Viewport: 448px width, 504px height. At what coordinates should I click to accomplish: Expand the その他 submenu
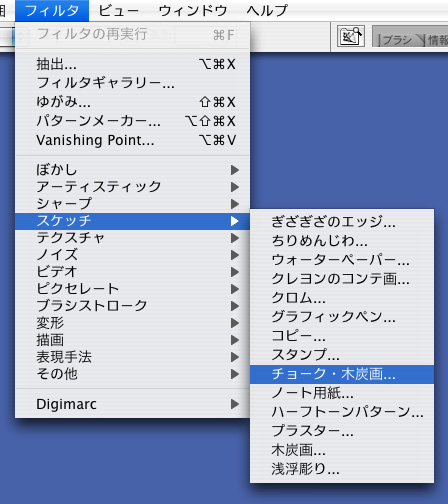coord(132,374)
